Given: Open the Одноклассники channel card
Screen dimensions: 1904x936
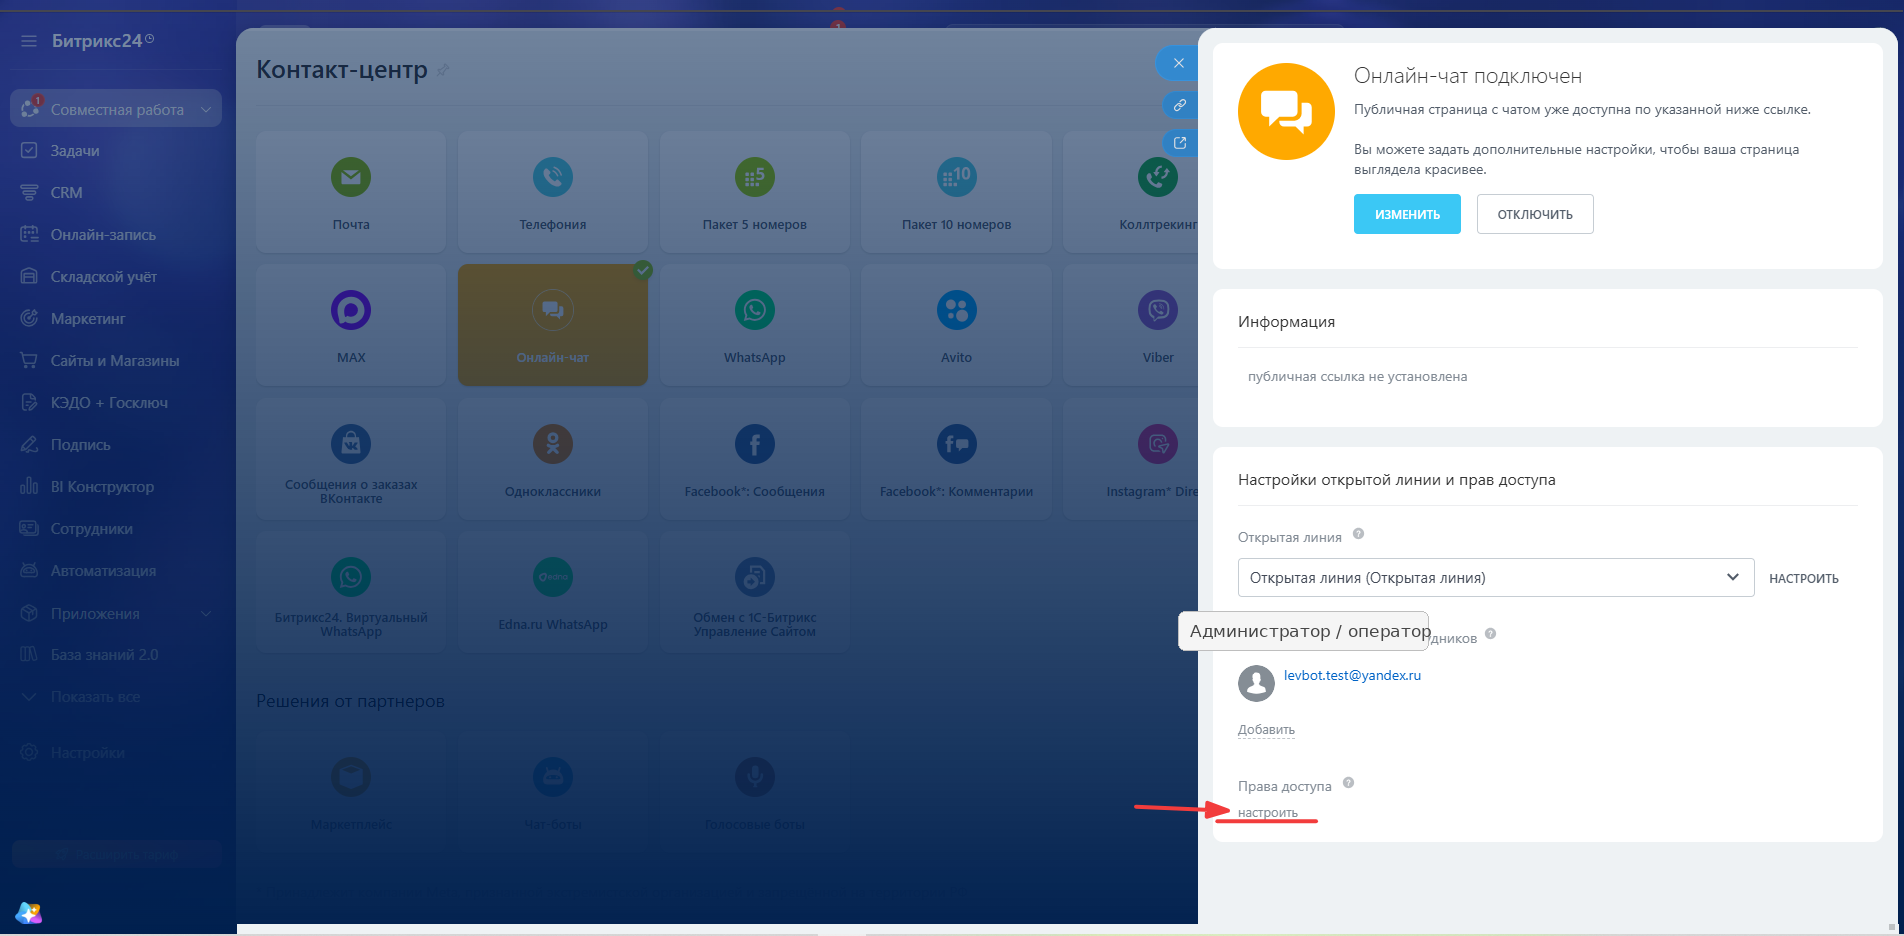Looking at the screenshot, I should 553,459.
